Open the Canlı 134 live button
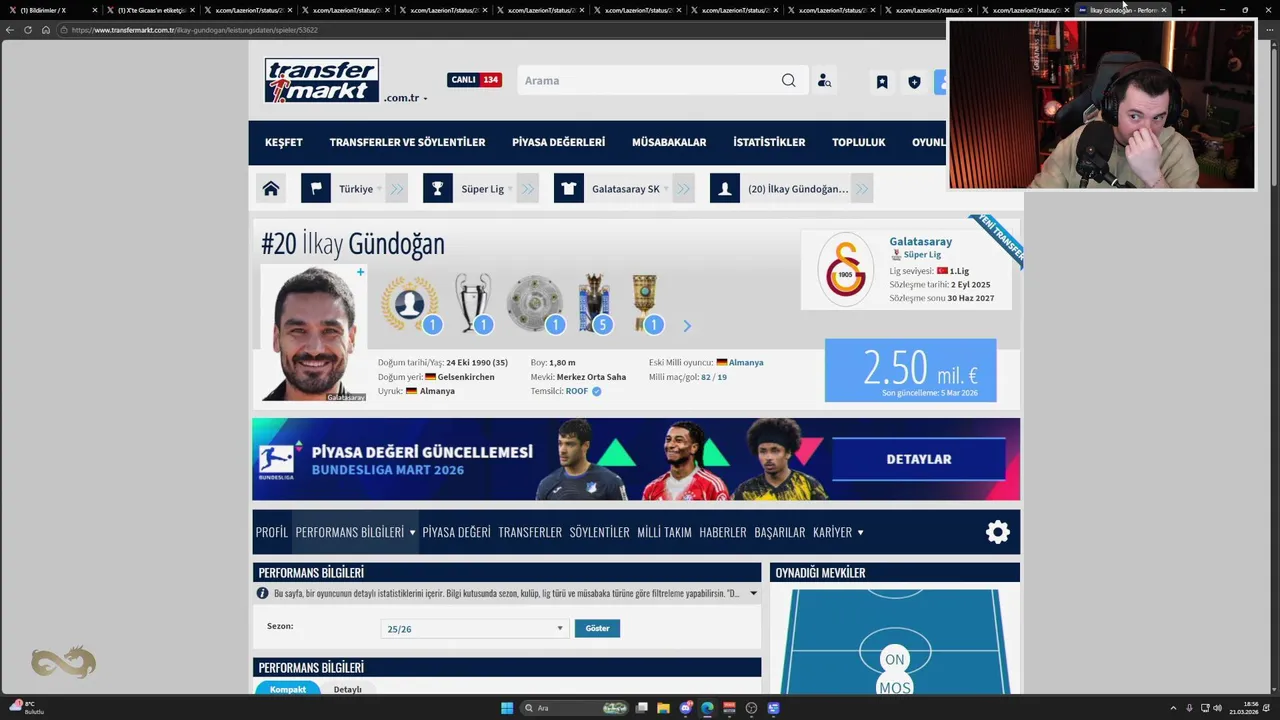Image resolution: width=1280 pixels, height=720 pixels. (474, 80)
